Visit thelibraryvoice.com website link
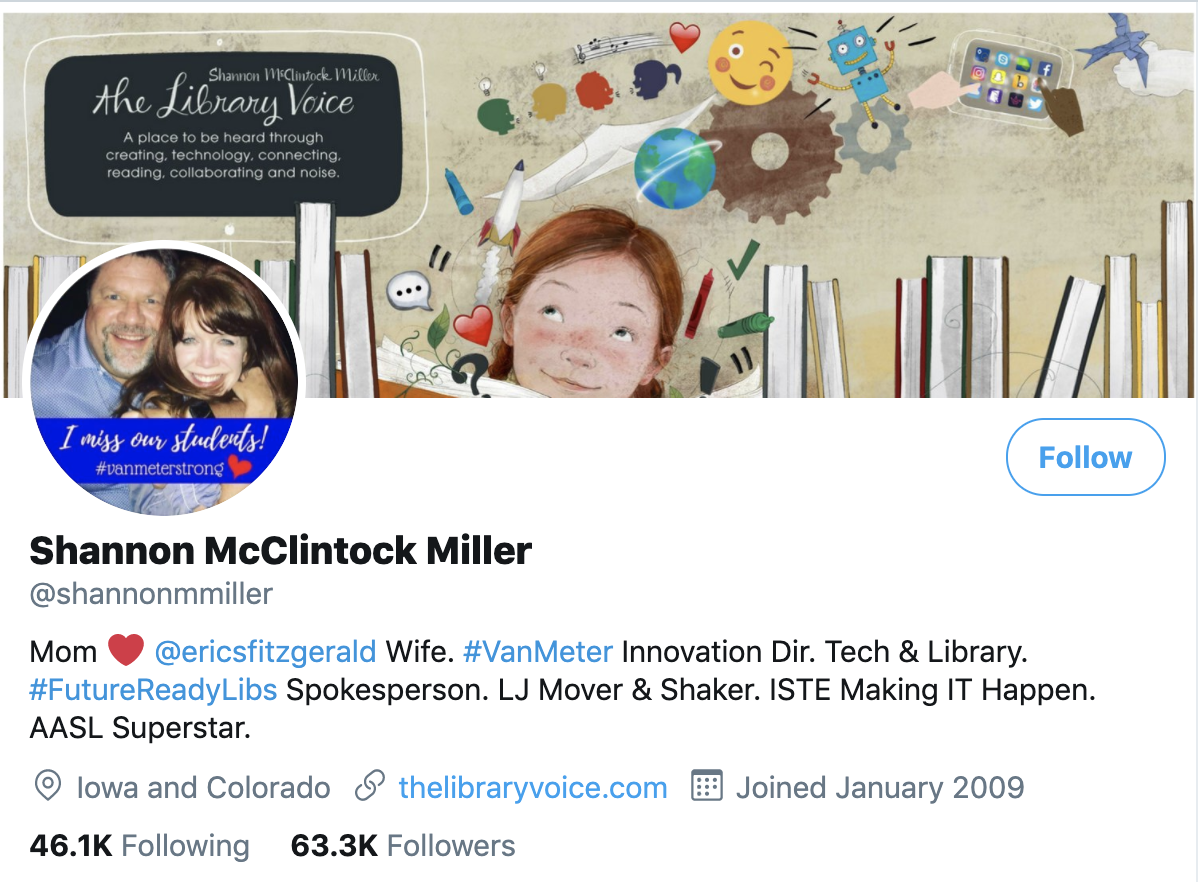Screen dimensions: 1198x882 tap(533, 787)
